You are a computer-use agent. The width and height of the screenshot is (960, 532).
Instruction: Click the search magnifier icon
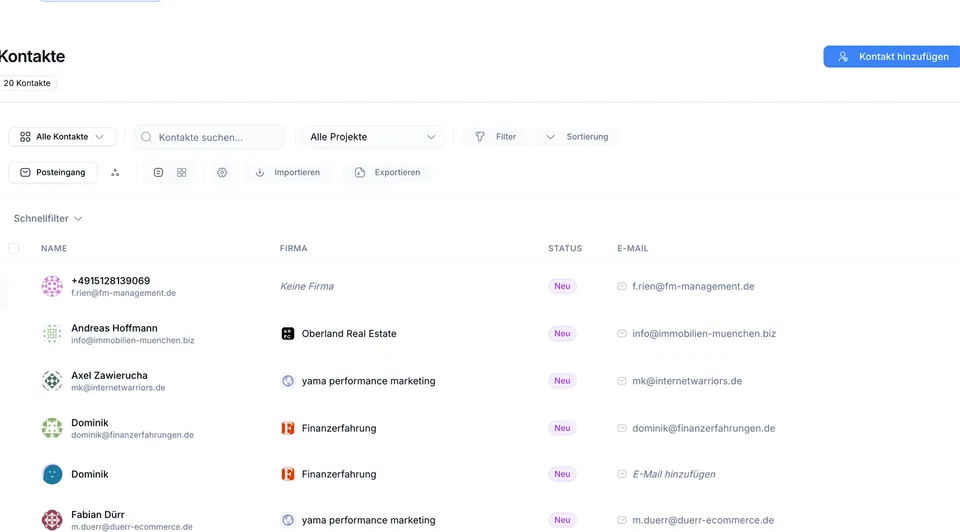click(146, 137)
